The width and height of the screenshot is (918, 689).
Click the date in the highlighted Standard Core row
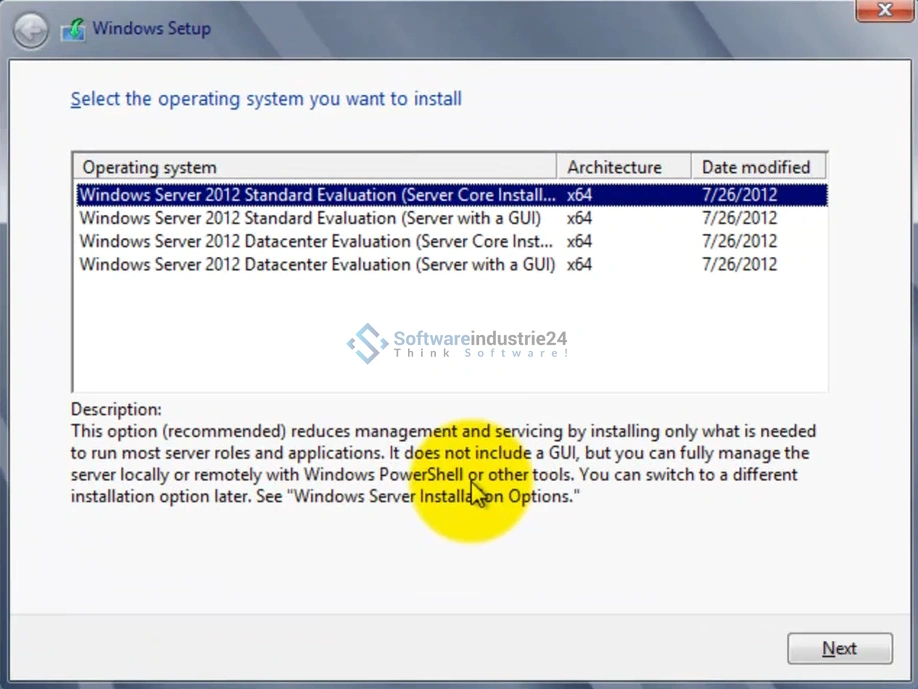pyautogui.click(x=739, y=195)
